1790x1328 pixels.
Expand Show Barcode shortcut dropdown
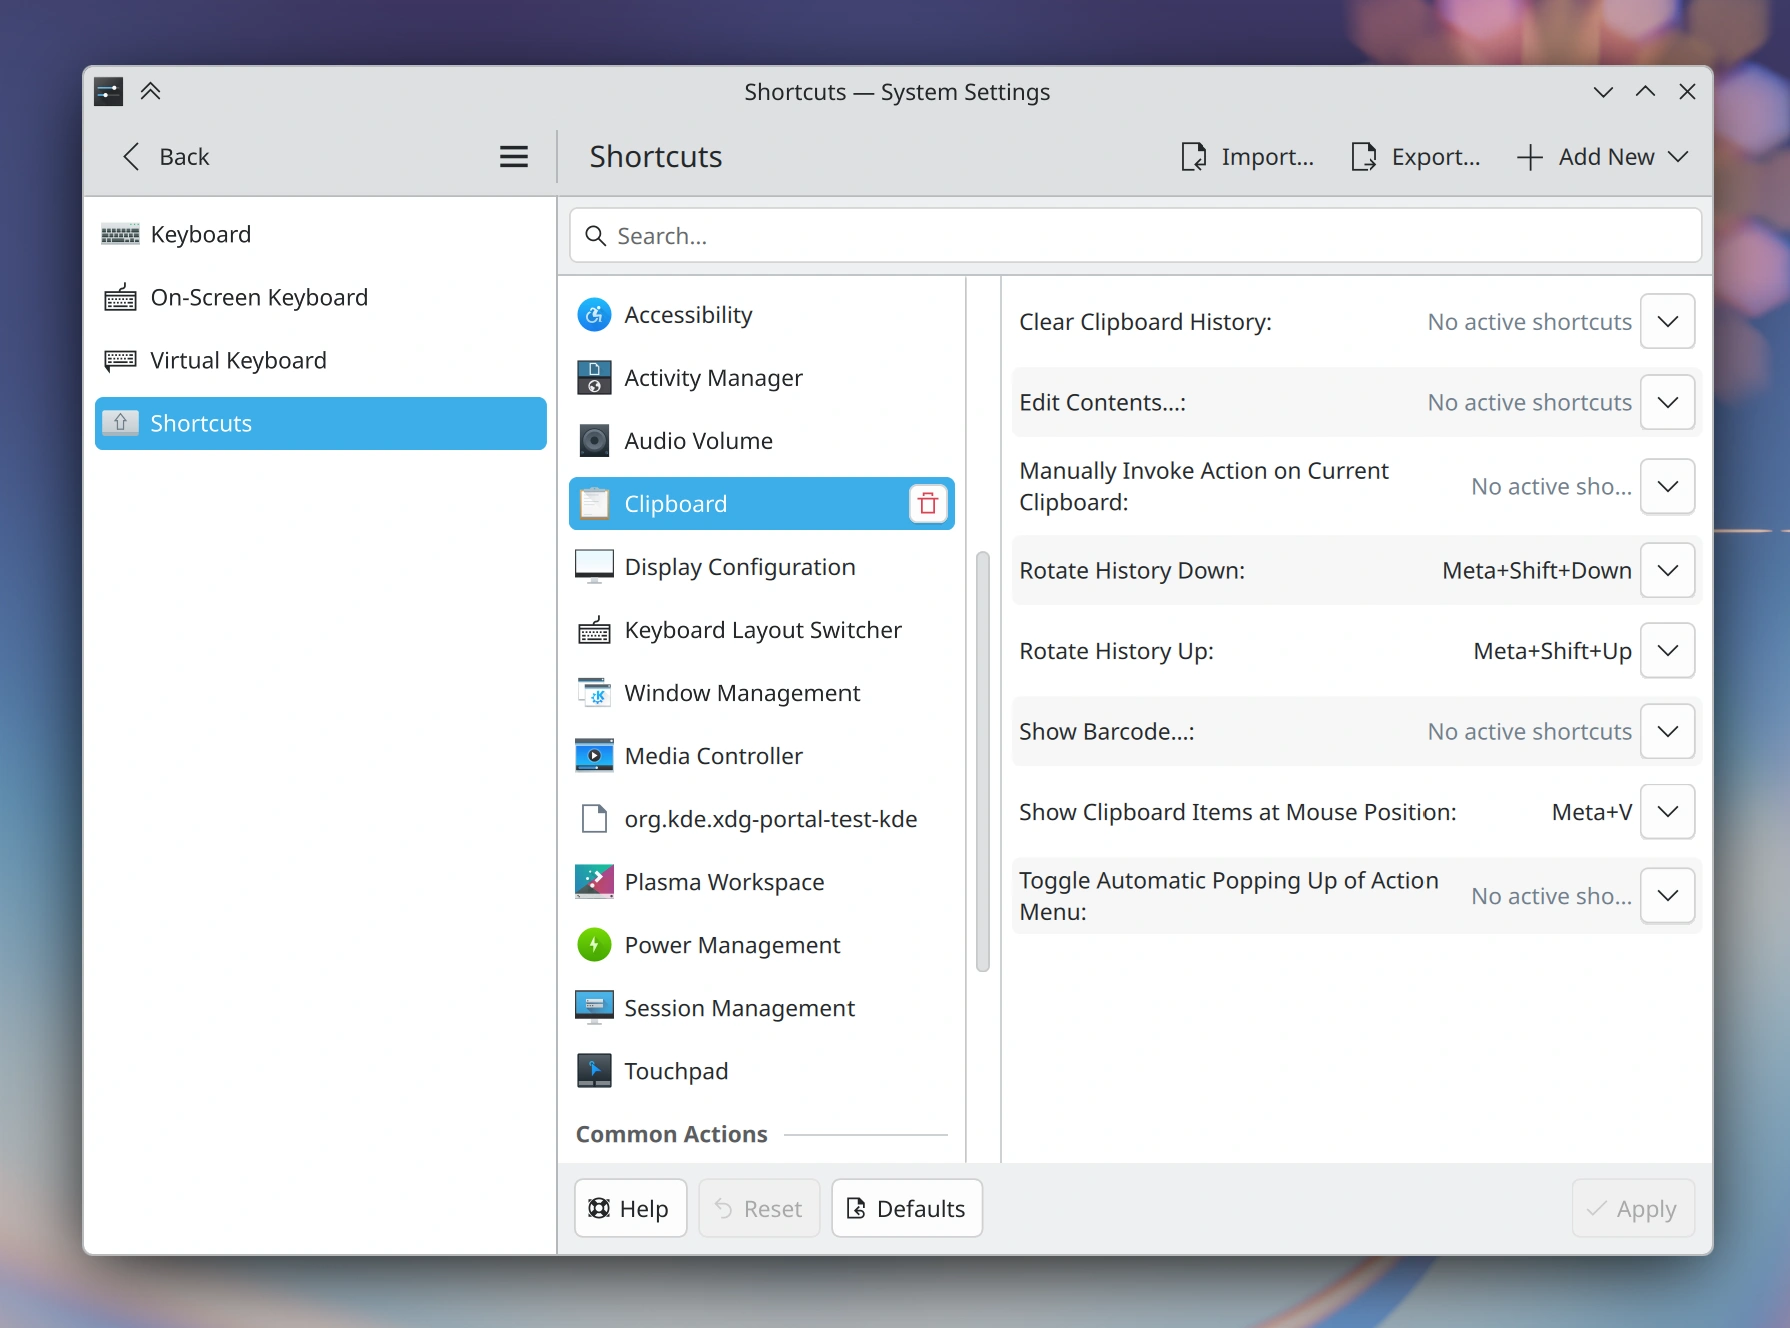tap(1667, 731)
